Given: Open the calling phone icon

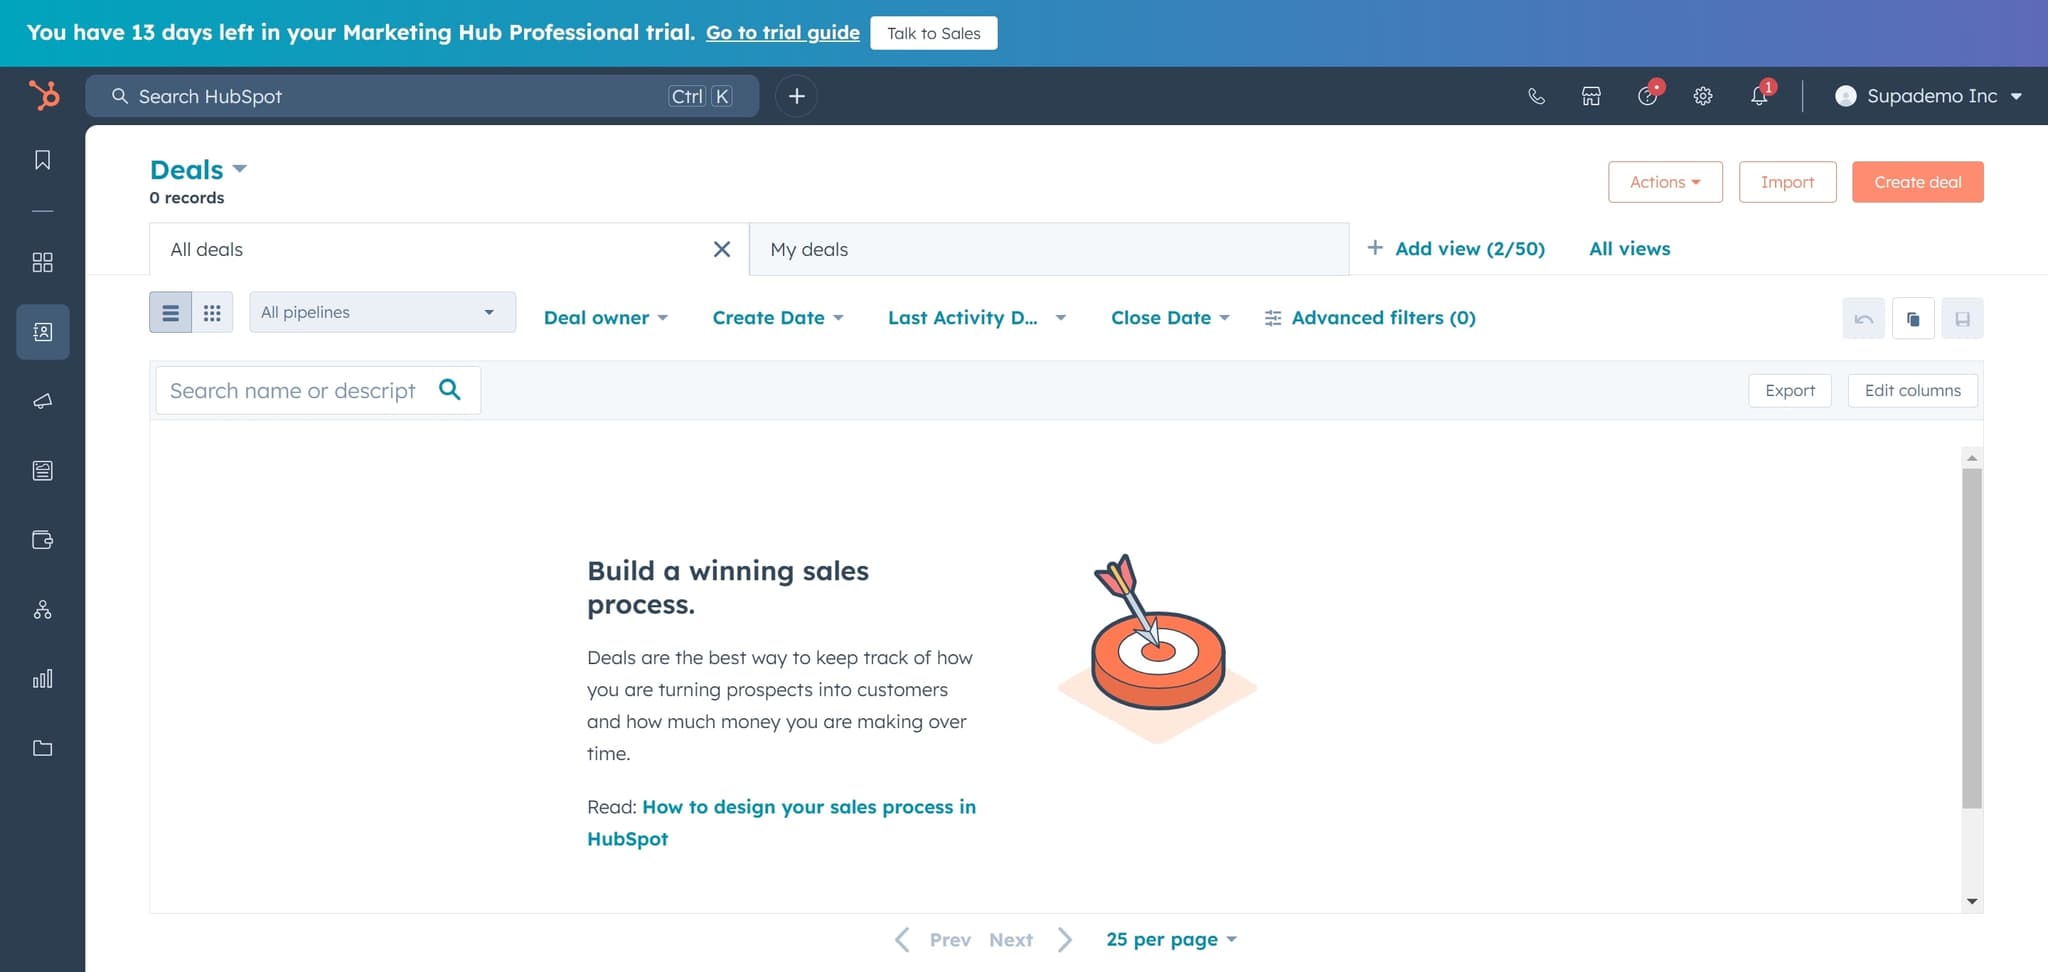Looking at the screenshot, I should point(1536,96).
